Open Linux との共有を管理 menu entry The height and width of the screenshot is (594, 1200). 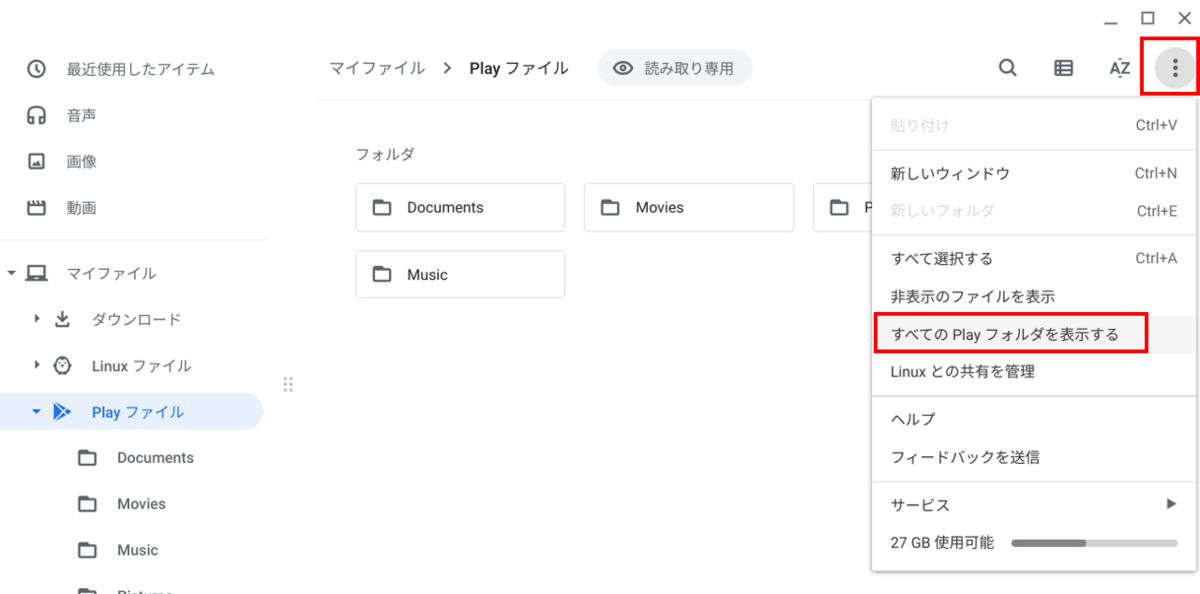click(x=1034, y=371)
